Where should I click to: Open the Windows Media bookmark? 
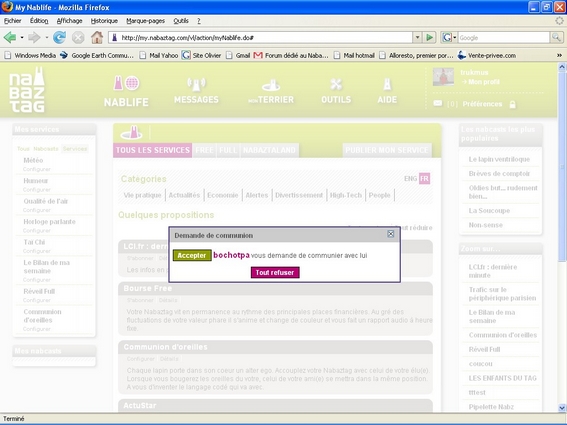30,55
